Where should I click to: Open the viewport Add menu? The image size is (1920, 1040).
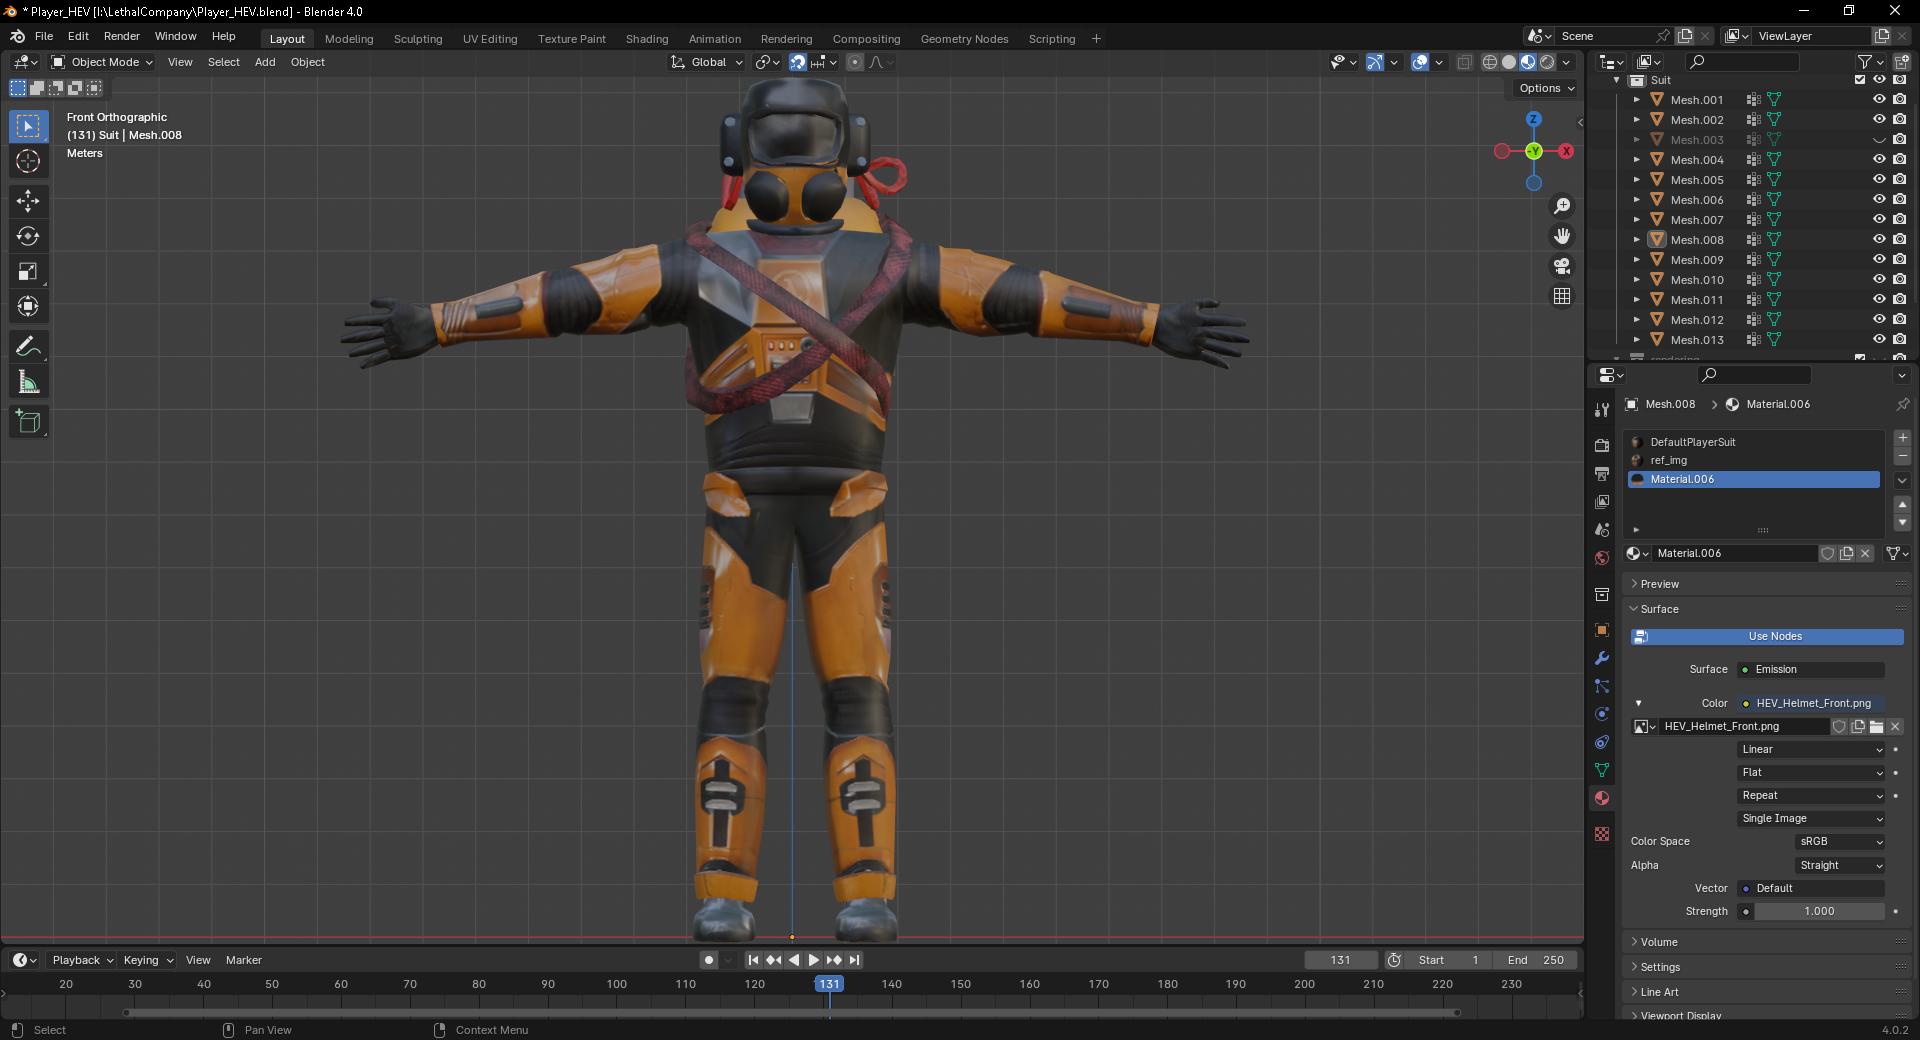(265, 62)
